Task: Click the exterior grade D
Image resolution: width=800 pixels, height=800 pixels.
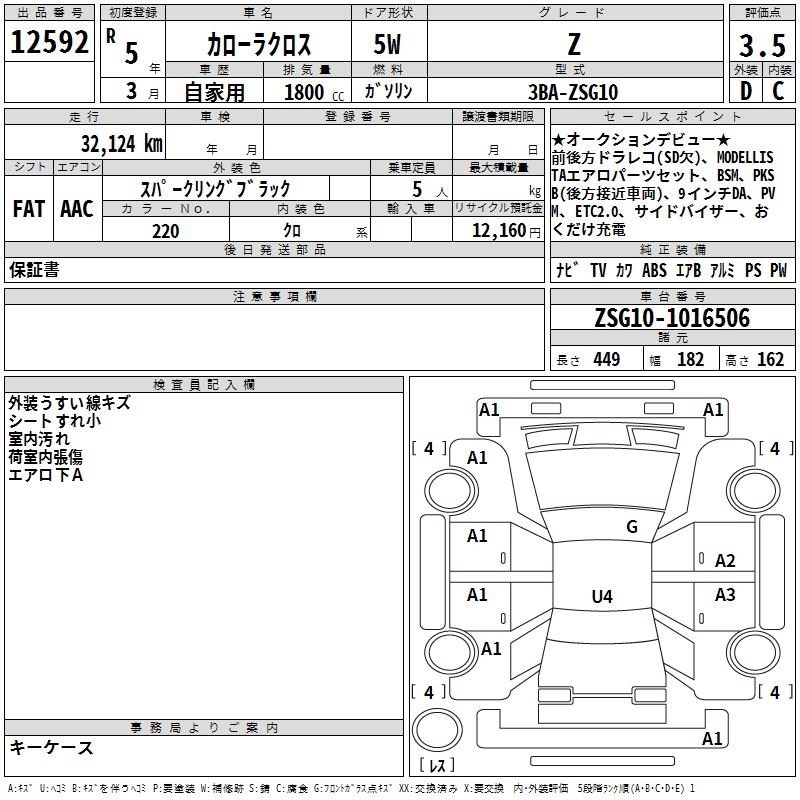Action: (746, 91)
